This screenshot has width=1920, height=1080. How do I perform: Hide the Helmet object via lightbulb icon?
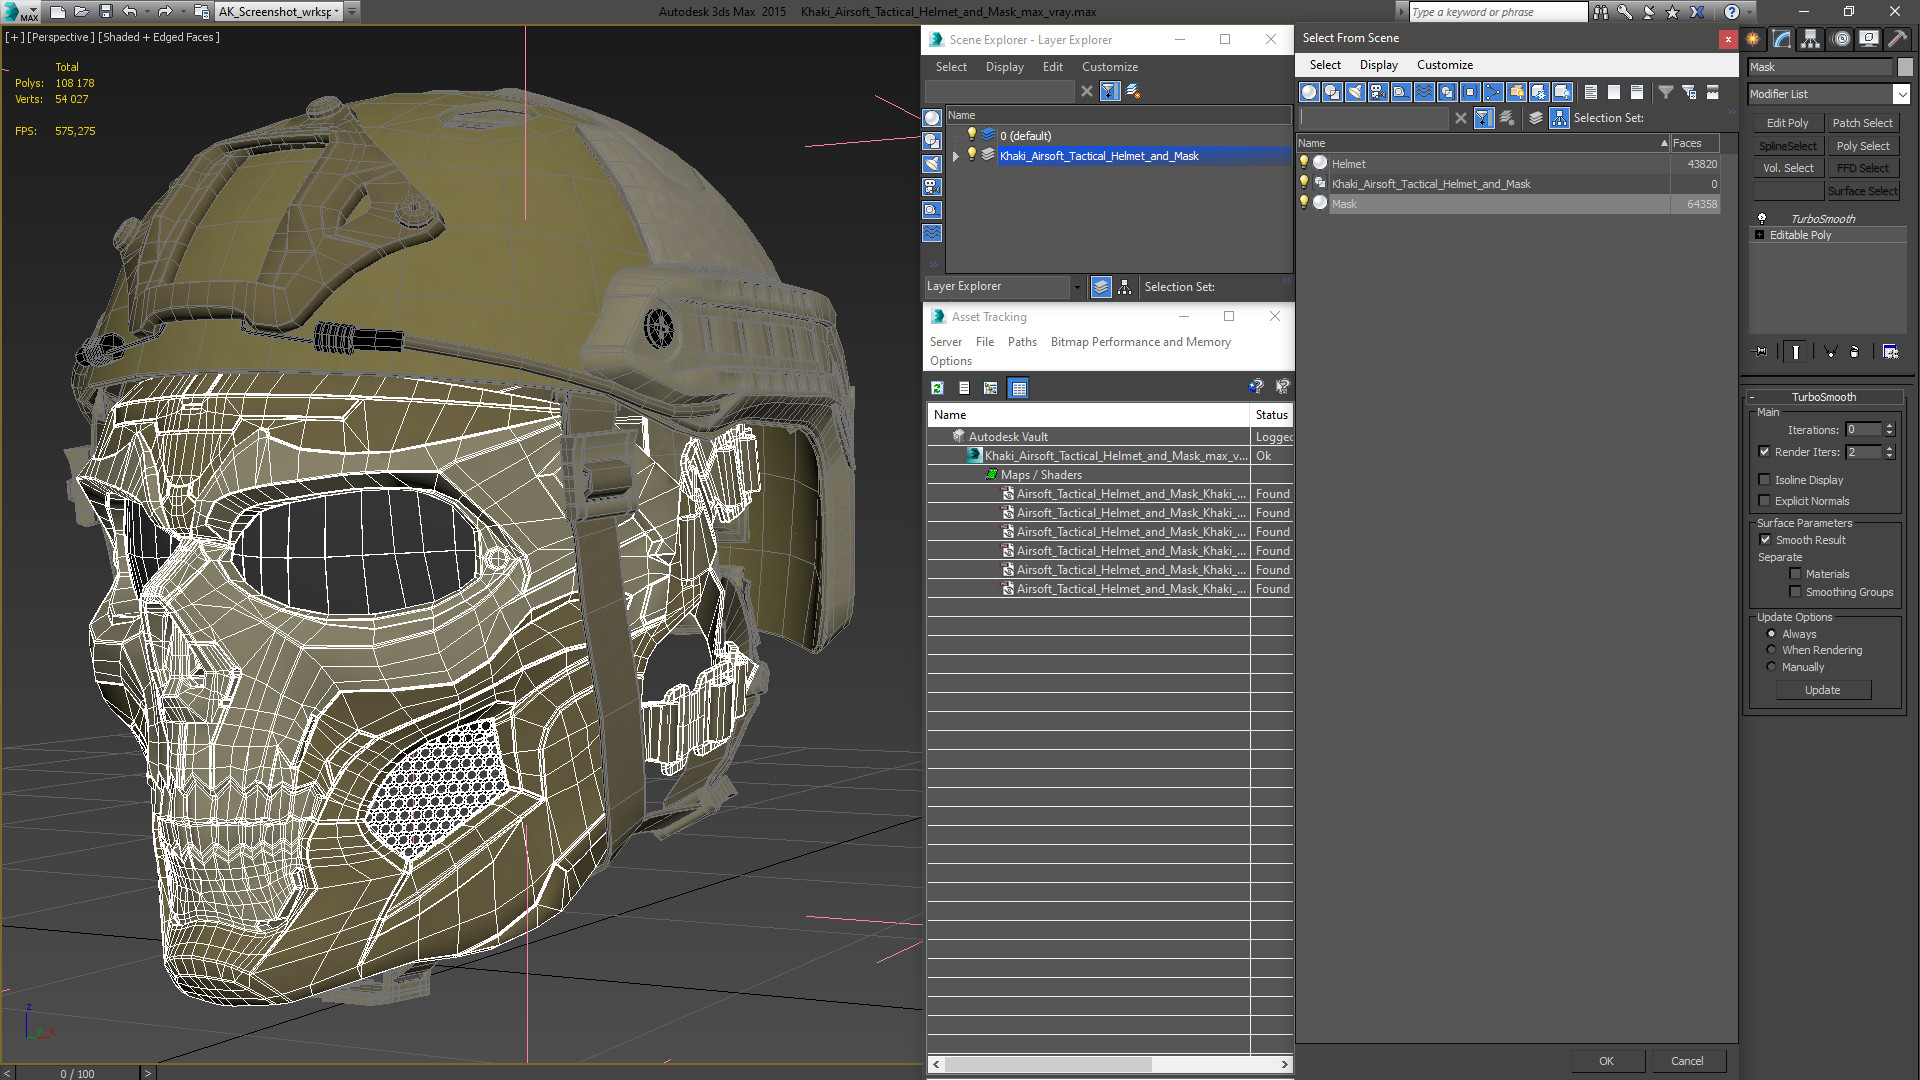tap(1304, 163)
